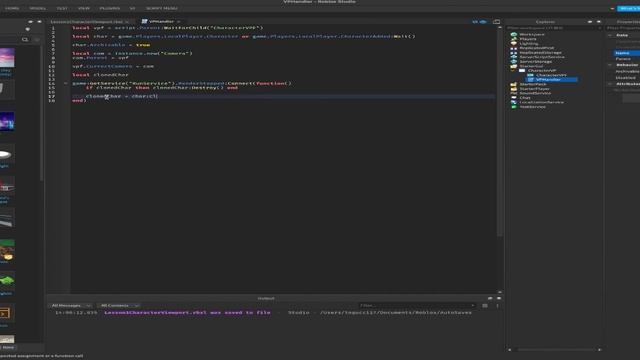Image resolution: width=640 pixels, height=360 pixels.
Task: Select the Name property row
Action: tap(627, 53)
